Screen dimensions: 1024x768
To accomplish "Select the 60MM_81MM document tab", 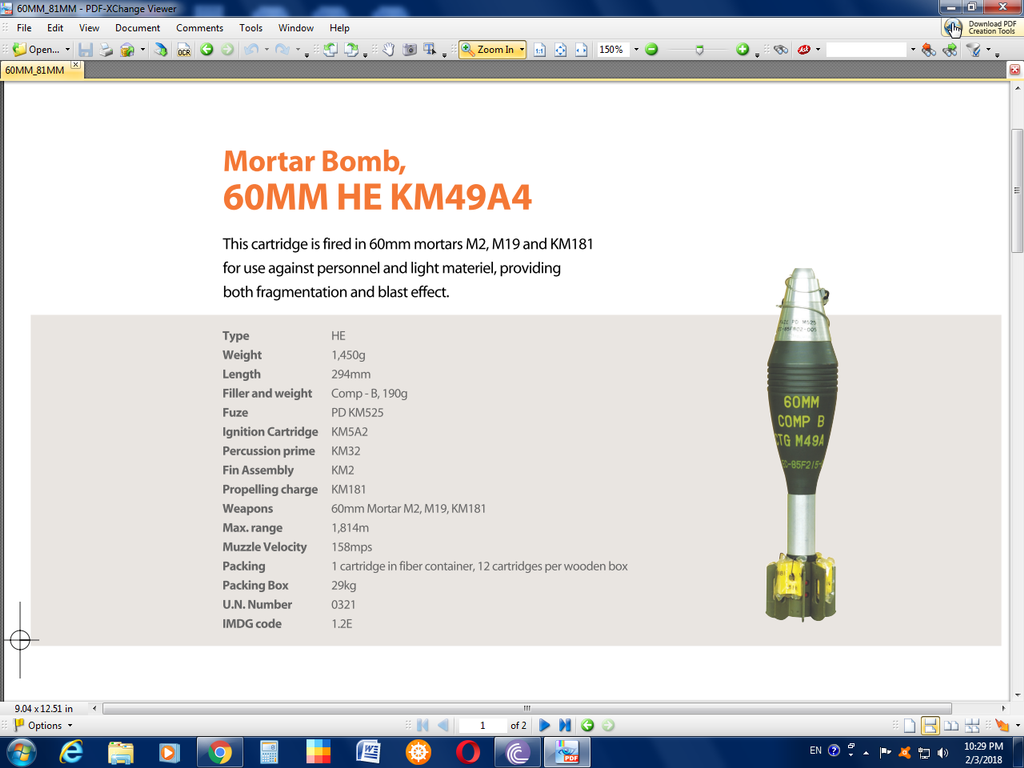I will point(35,70).
